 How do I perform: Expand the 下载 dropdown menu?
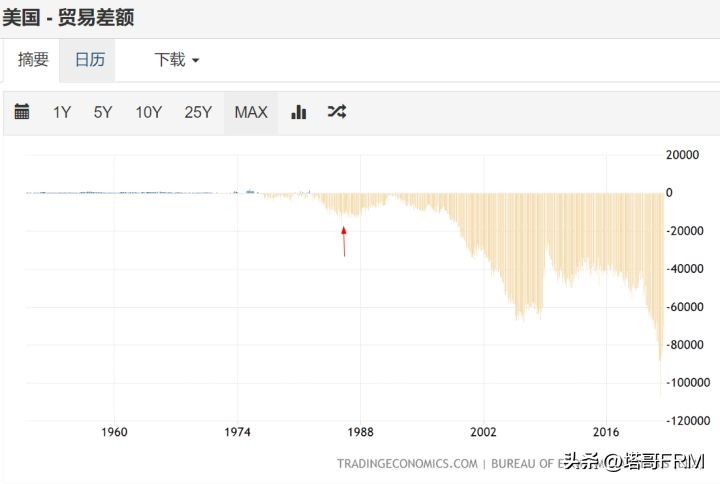tap(177, 60)
